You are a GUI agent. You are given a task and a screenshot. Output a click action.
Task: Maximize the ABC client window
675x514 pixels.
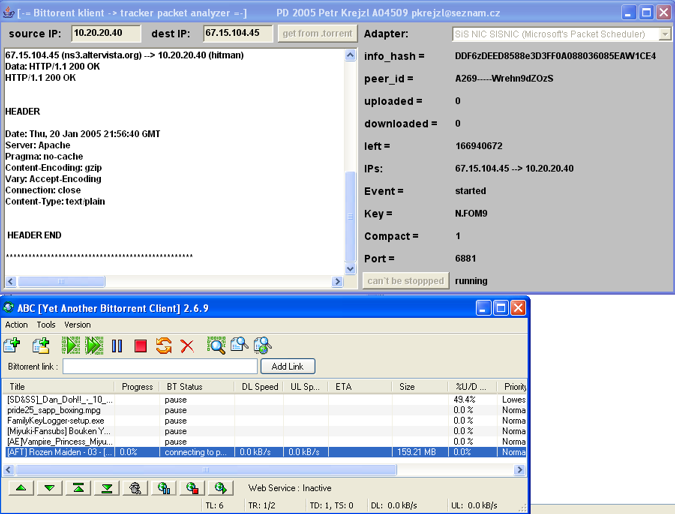click(x=500, y=308)
